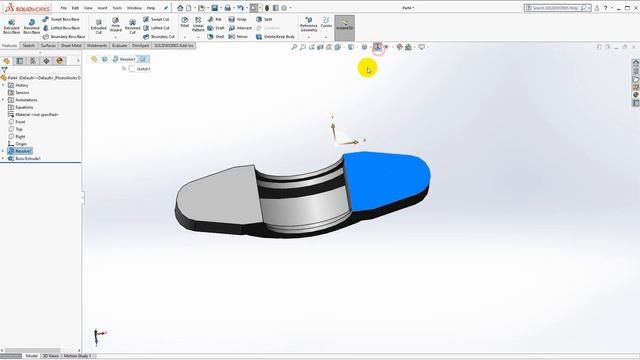Select the Linear Pattern tool

pyautogui.click(x=198, y=24)
